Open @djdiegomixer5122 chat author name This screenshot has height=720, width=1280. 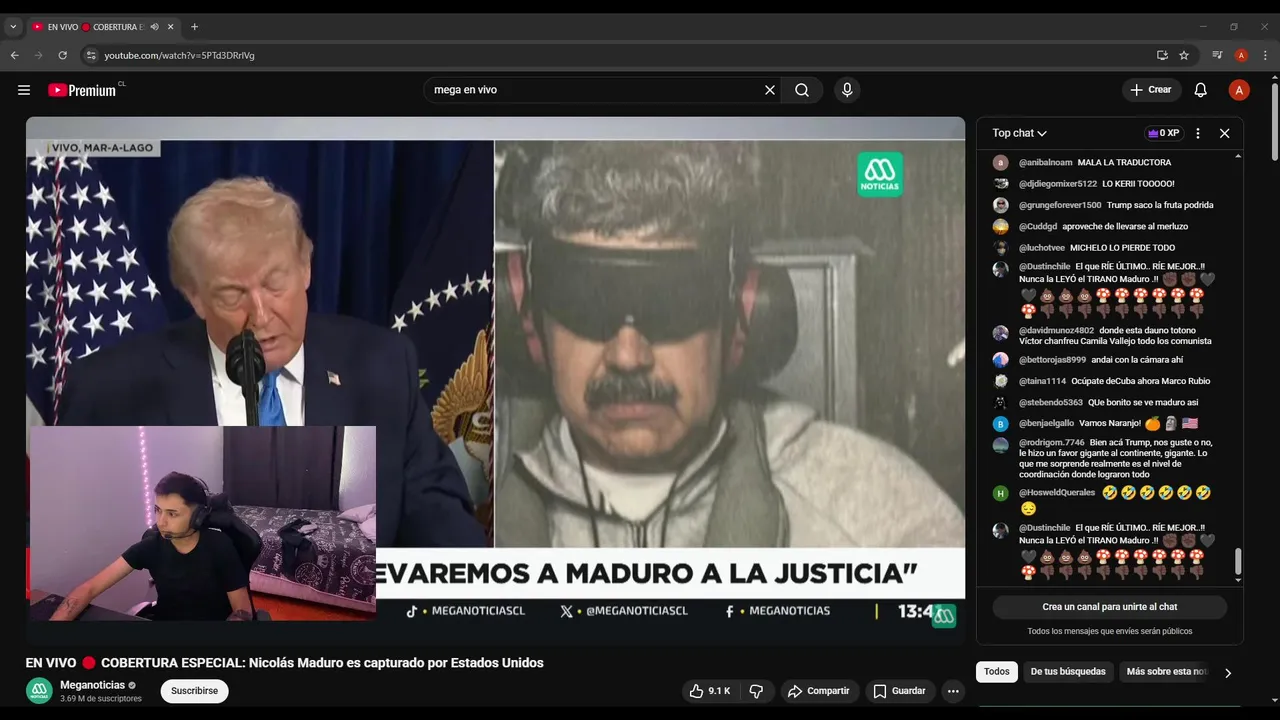point(1058,184)
